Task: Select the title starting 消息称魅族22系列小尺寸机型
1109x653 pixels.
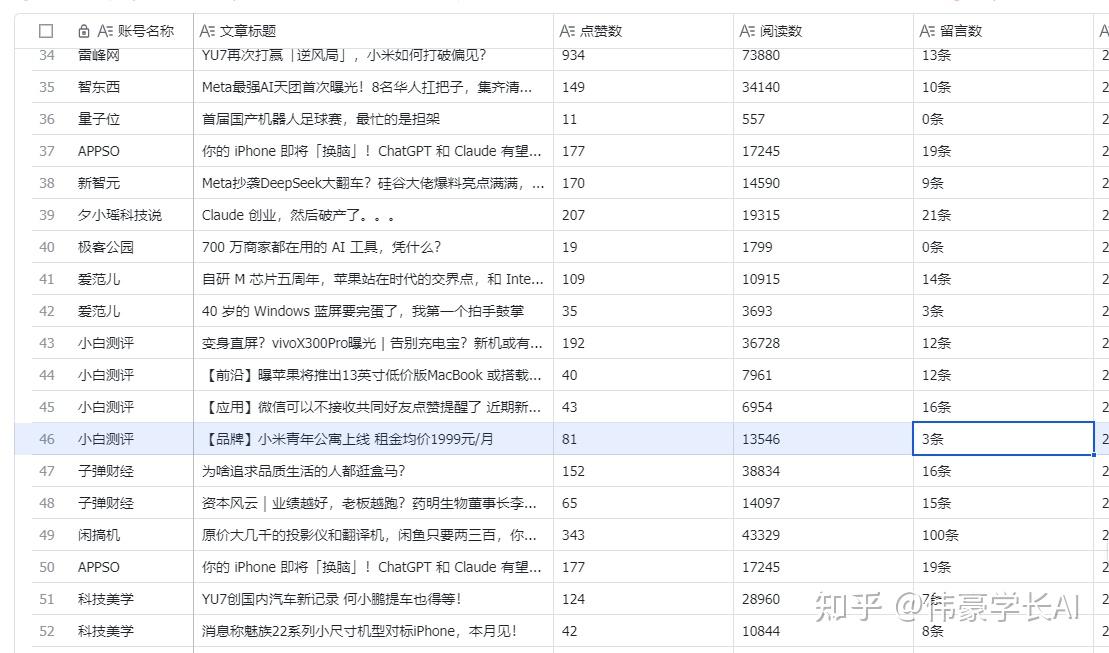Action: point(359,631)
